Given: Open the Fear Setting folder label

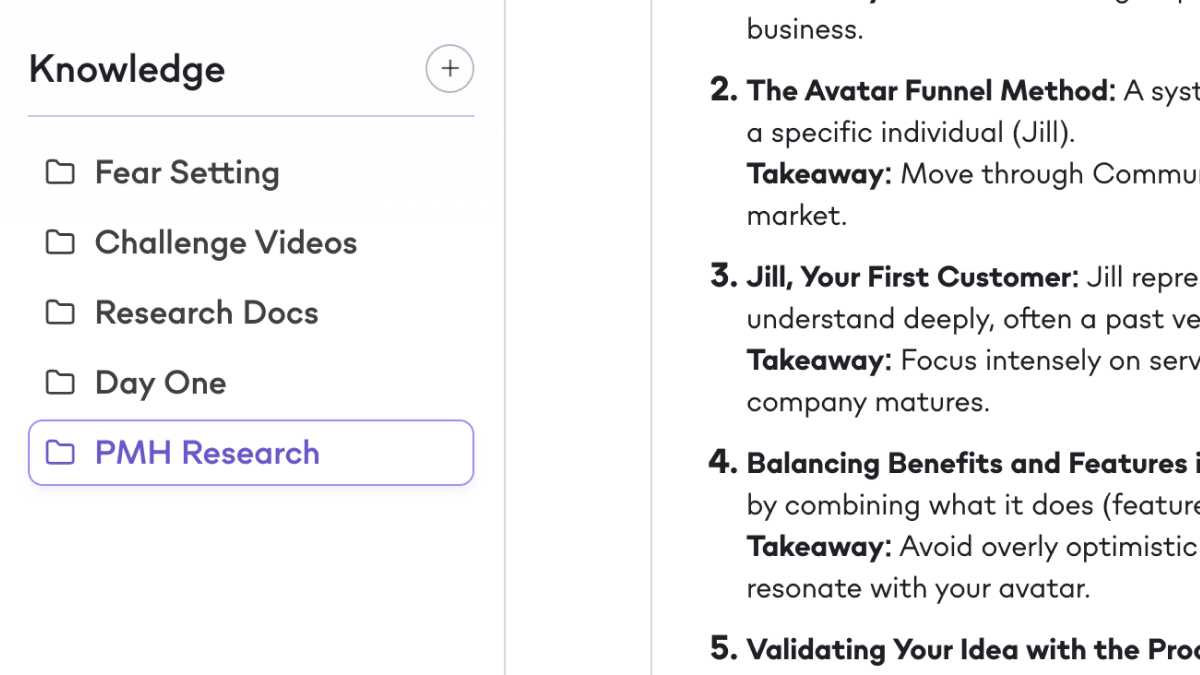Looking at the screenshot, I should [187, 173].
